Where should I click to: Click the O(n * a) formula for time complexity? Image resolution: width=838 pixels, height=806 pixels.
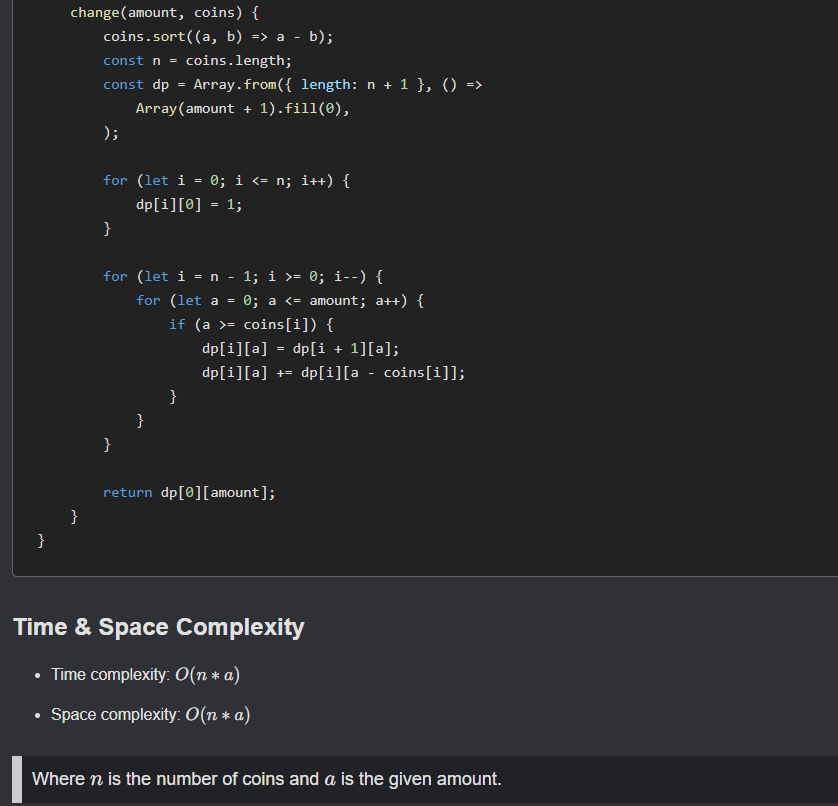pyautogui.click(x=206, y=675)
